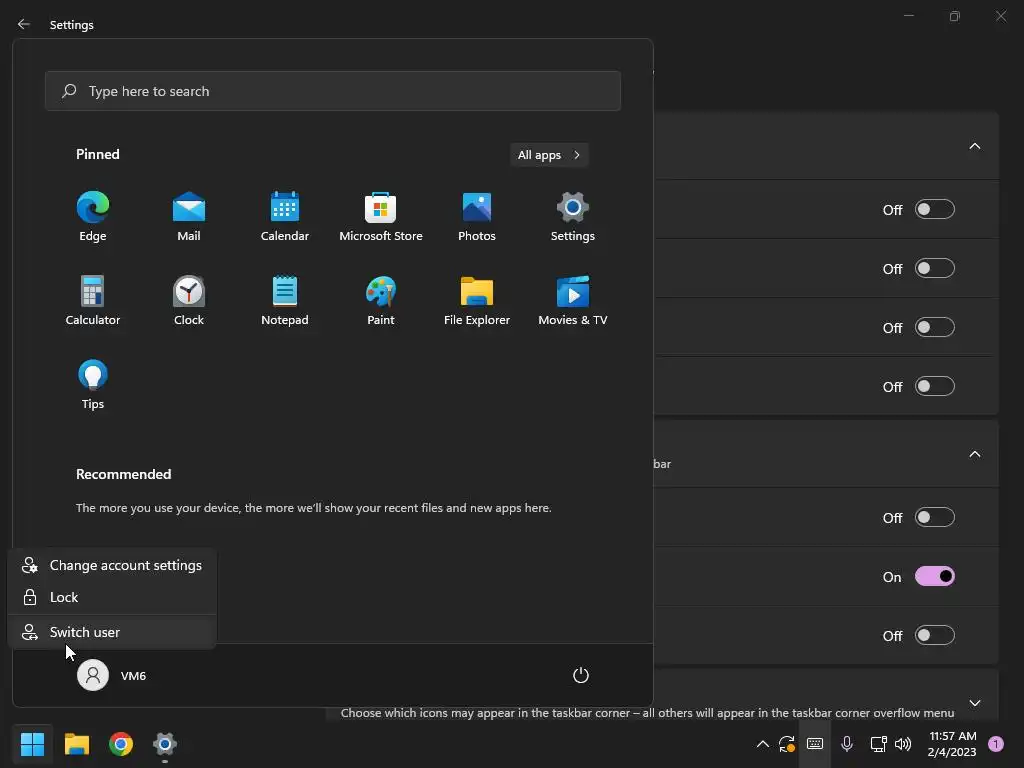Go back in Settings window
This screenshot has height=768, width=1024.
tap(24, 24)
